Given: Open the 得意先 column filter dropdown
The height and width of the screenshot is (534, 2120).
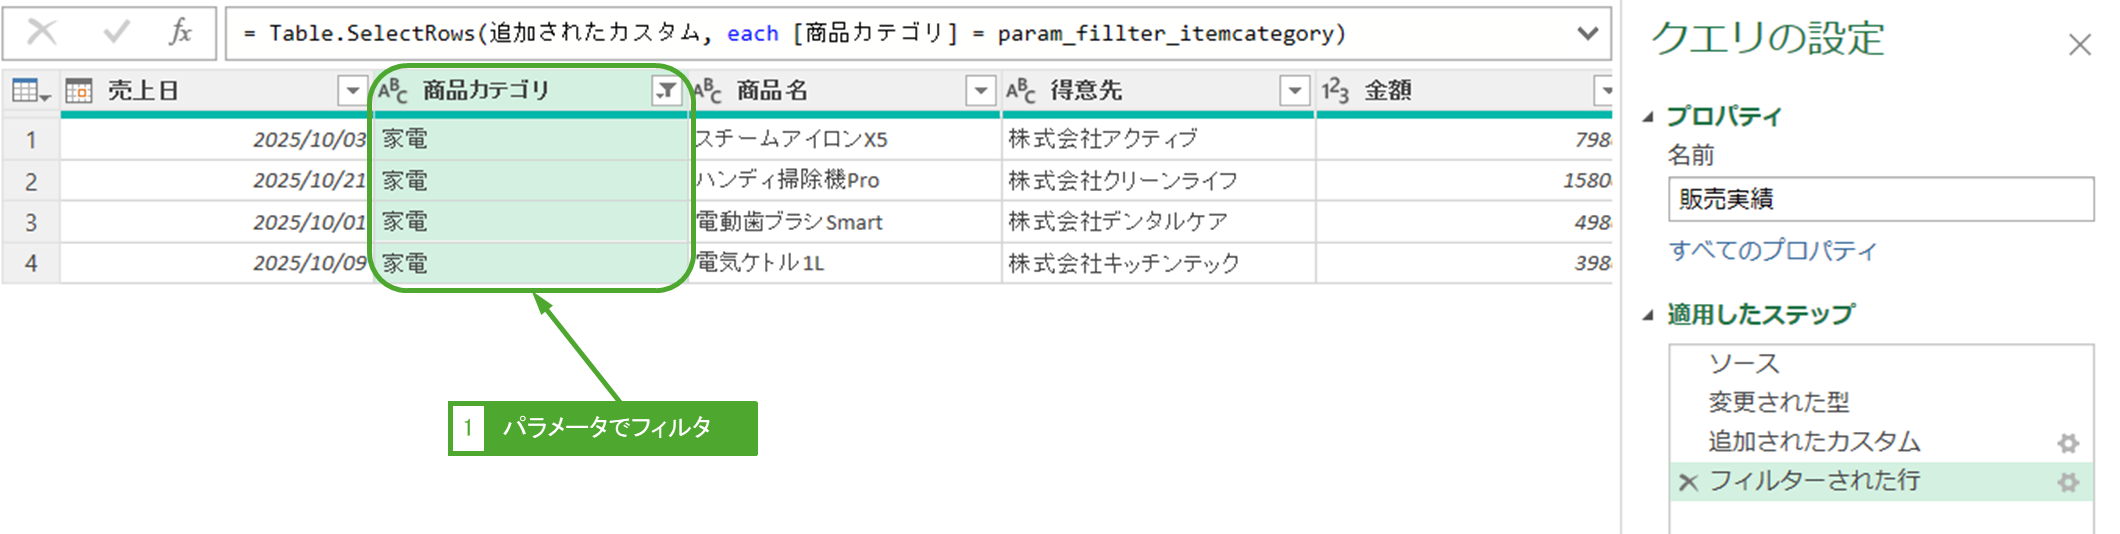Looking at the screenshot, I should (1294, 91).
